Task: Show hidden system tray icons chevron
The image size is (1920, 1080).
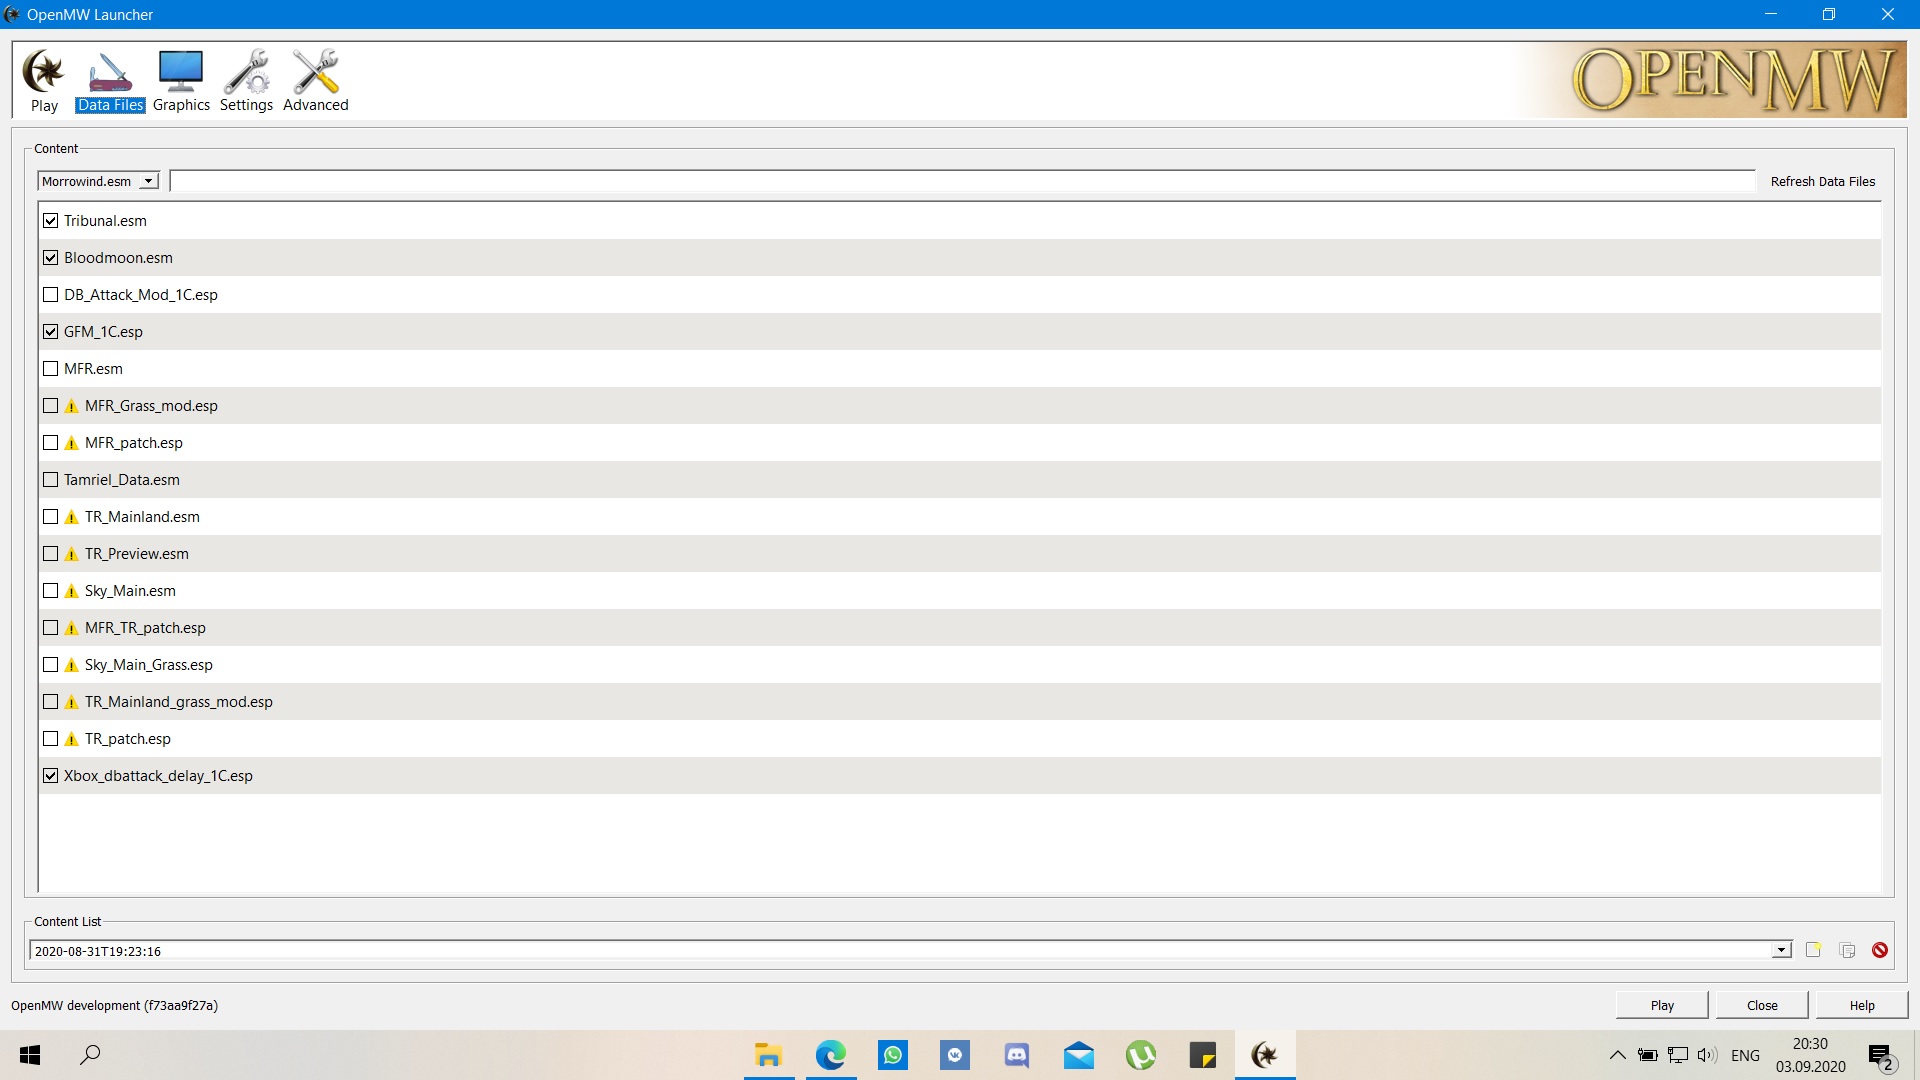Action: point(1617,1055)
